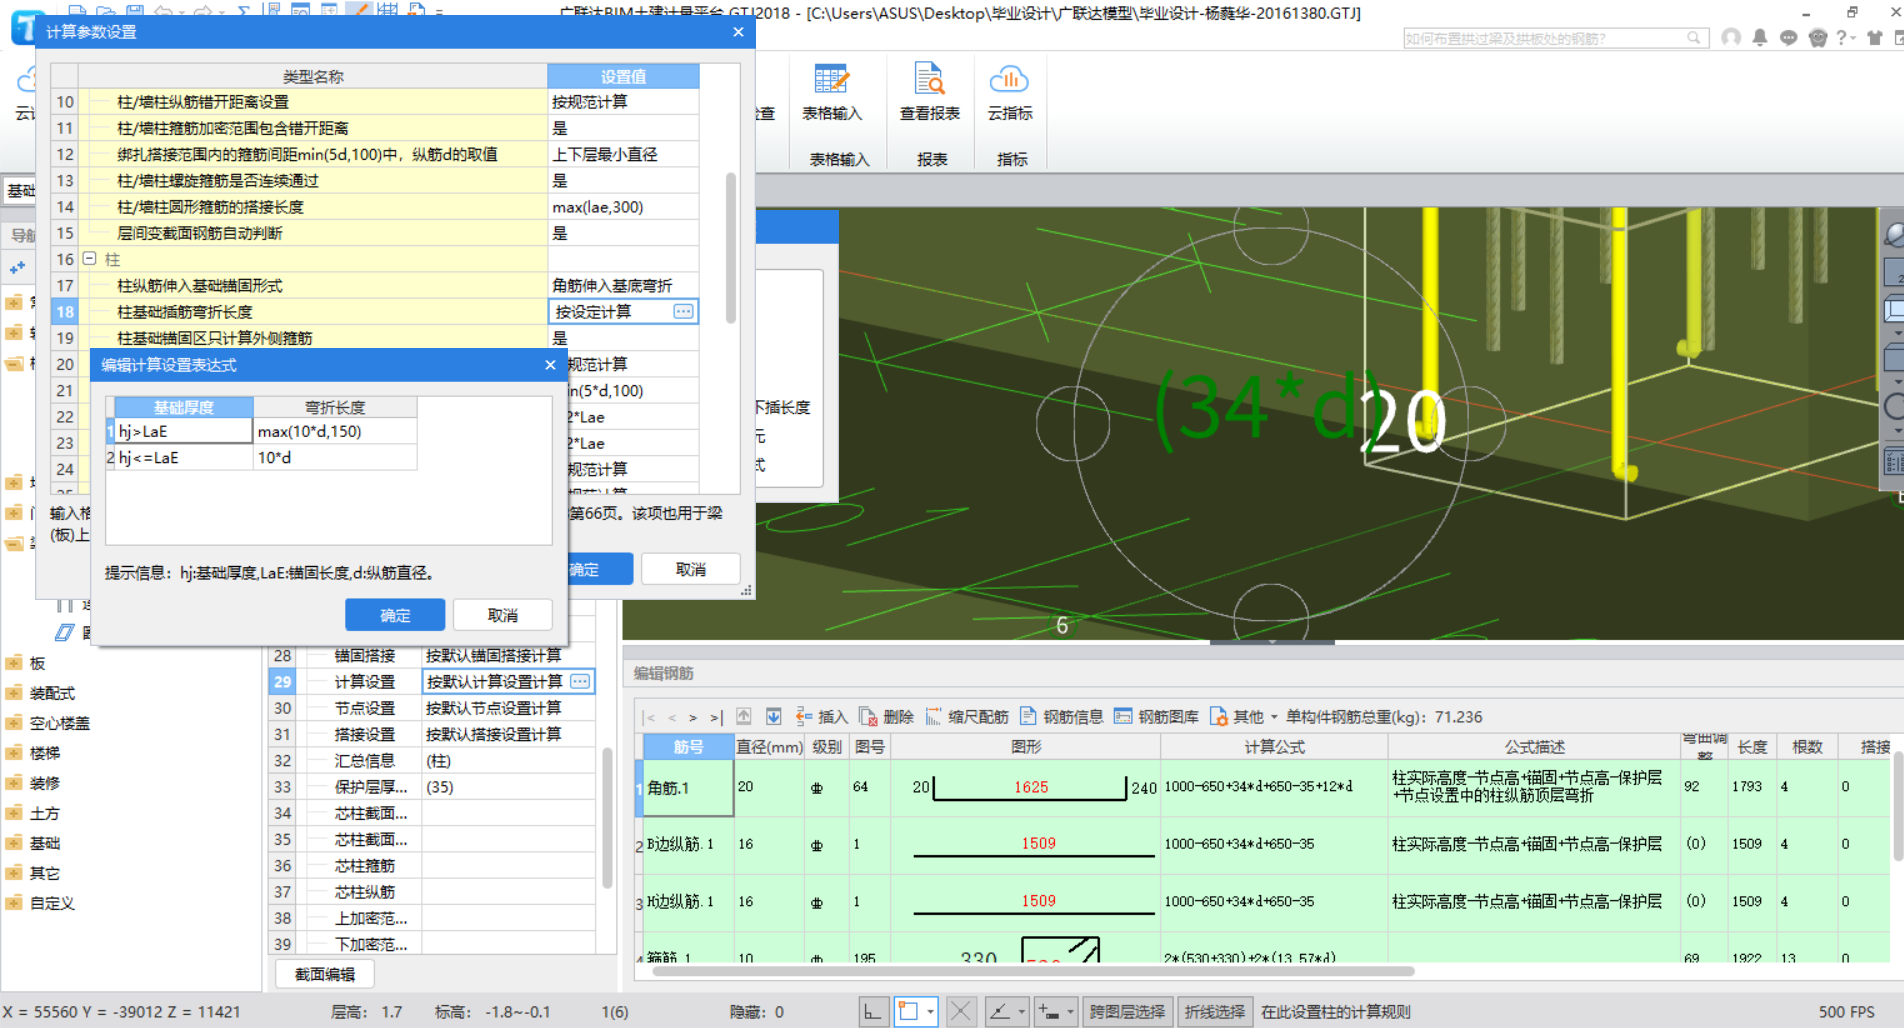Select 基础 in component tree
The height and width of the screenshot is (1028, 1904).
tap(44, 843)
